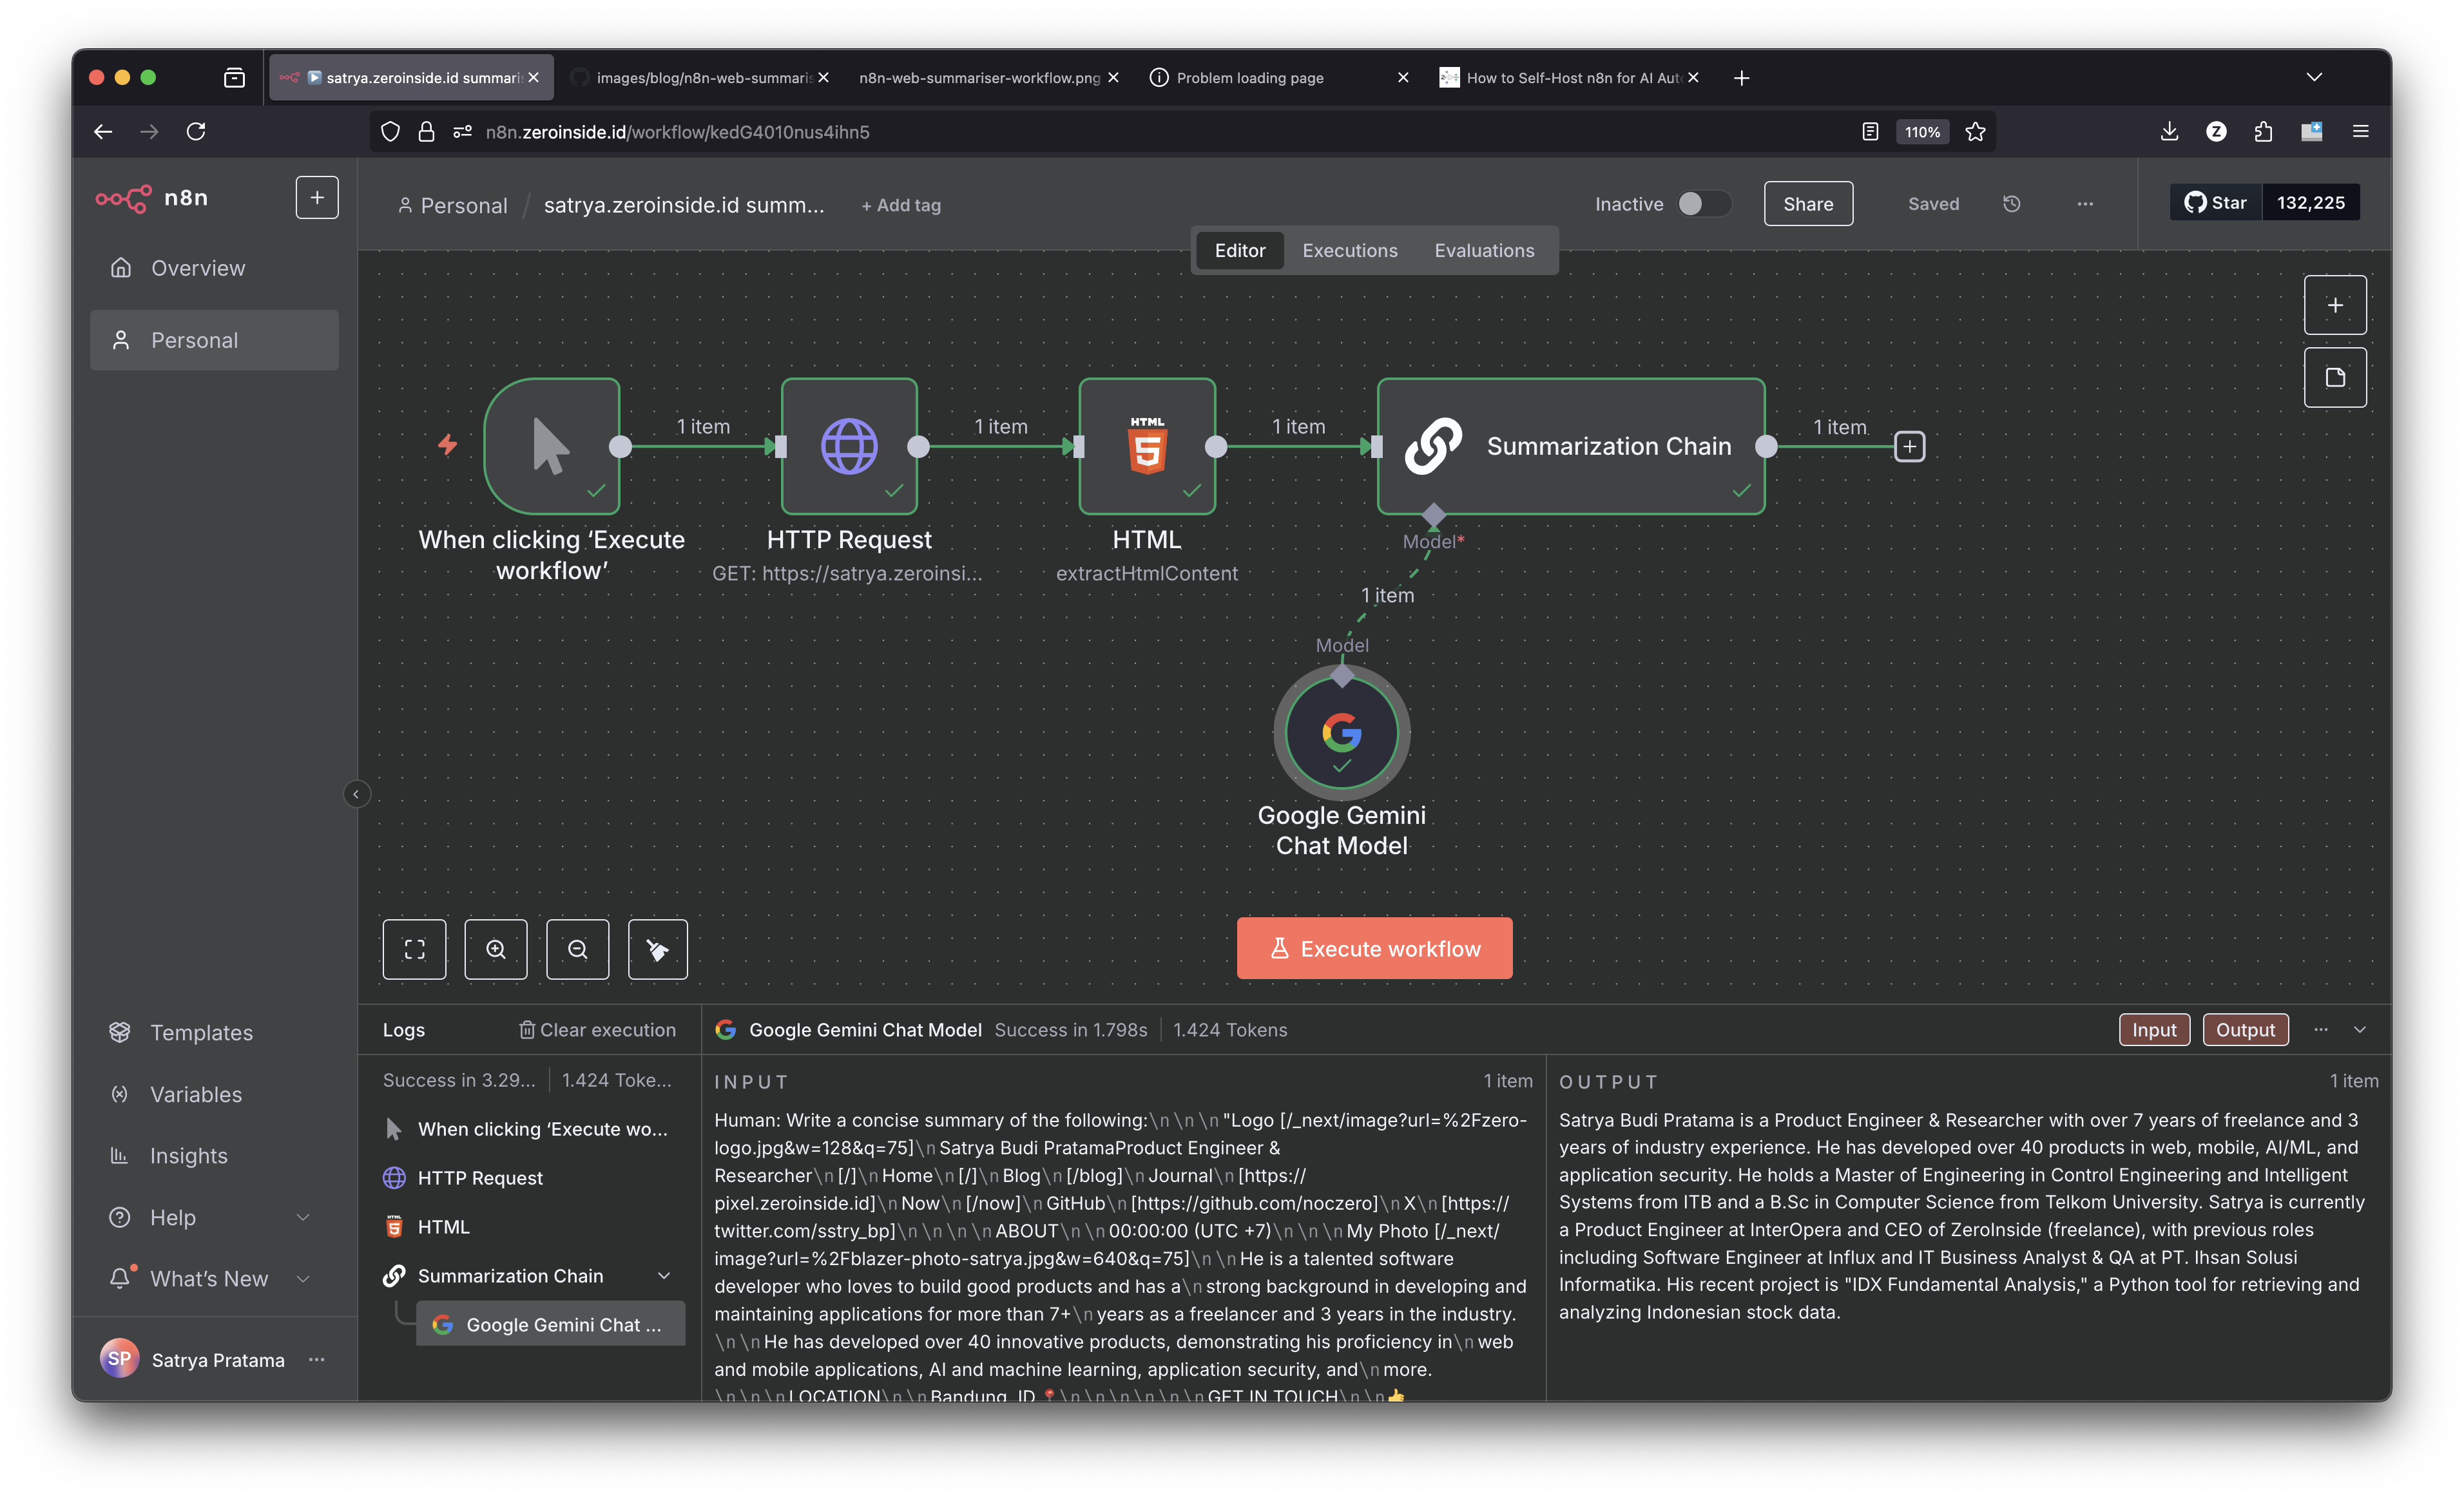This screenshot has width=2464, height=1497.
Task: Zoom out of the workflow canvas
Action: pos(577,948)
